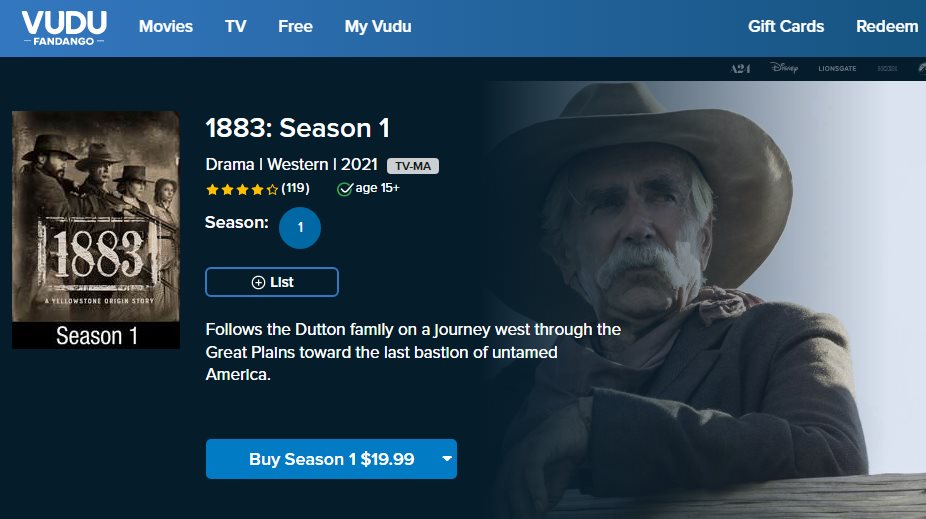Open the My Vudu menu
Screen dimensions: 926x519
pos(378,27)
